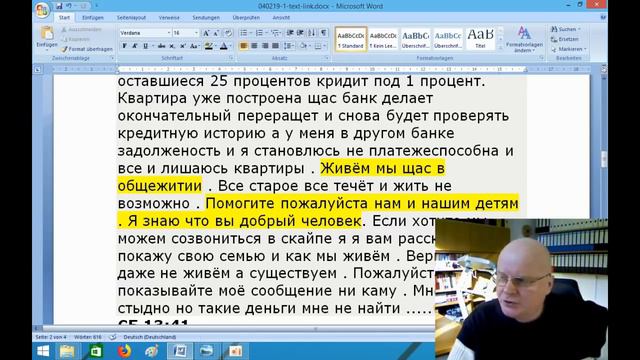Center align text
The height and width of the screenshot is (360, 640).
pyautogui.click(x=254, y=46)
